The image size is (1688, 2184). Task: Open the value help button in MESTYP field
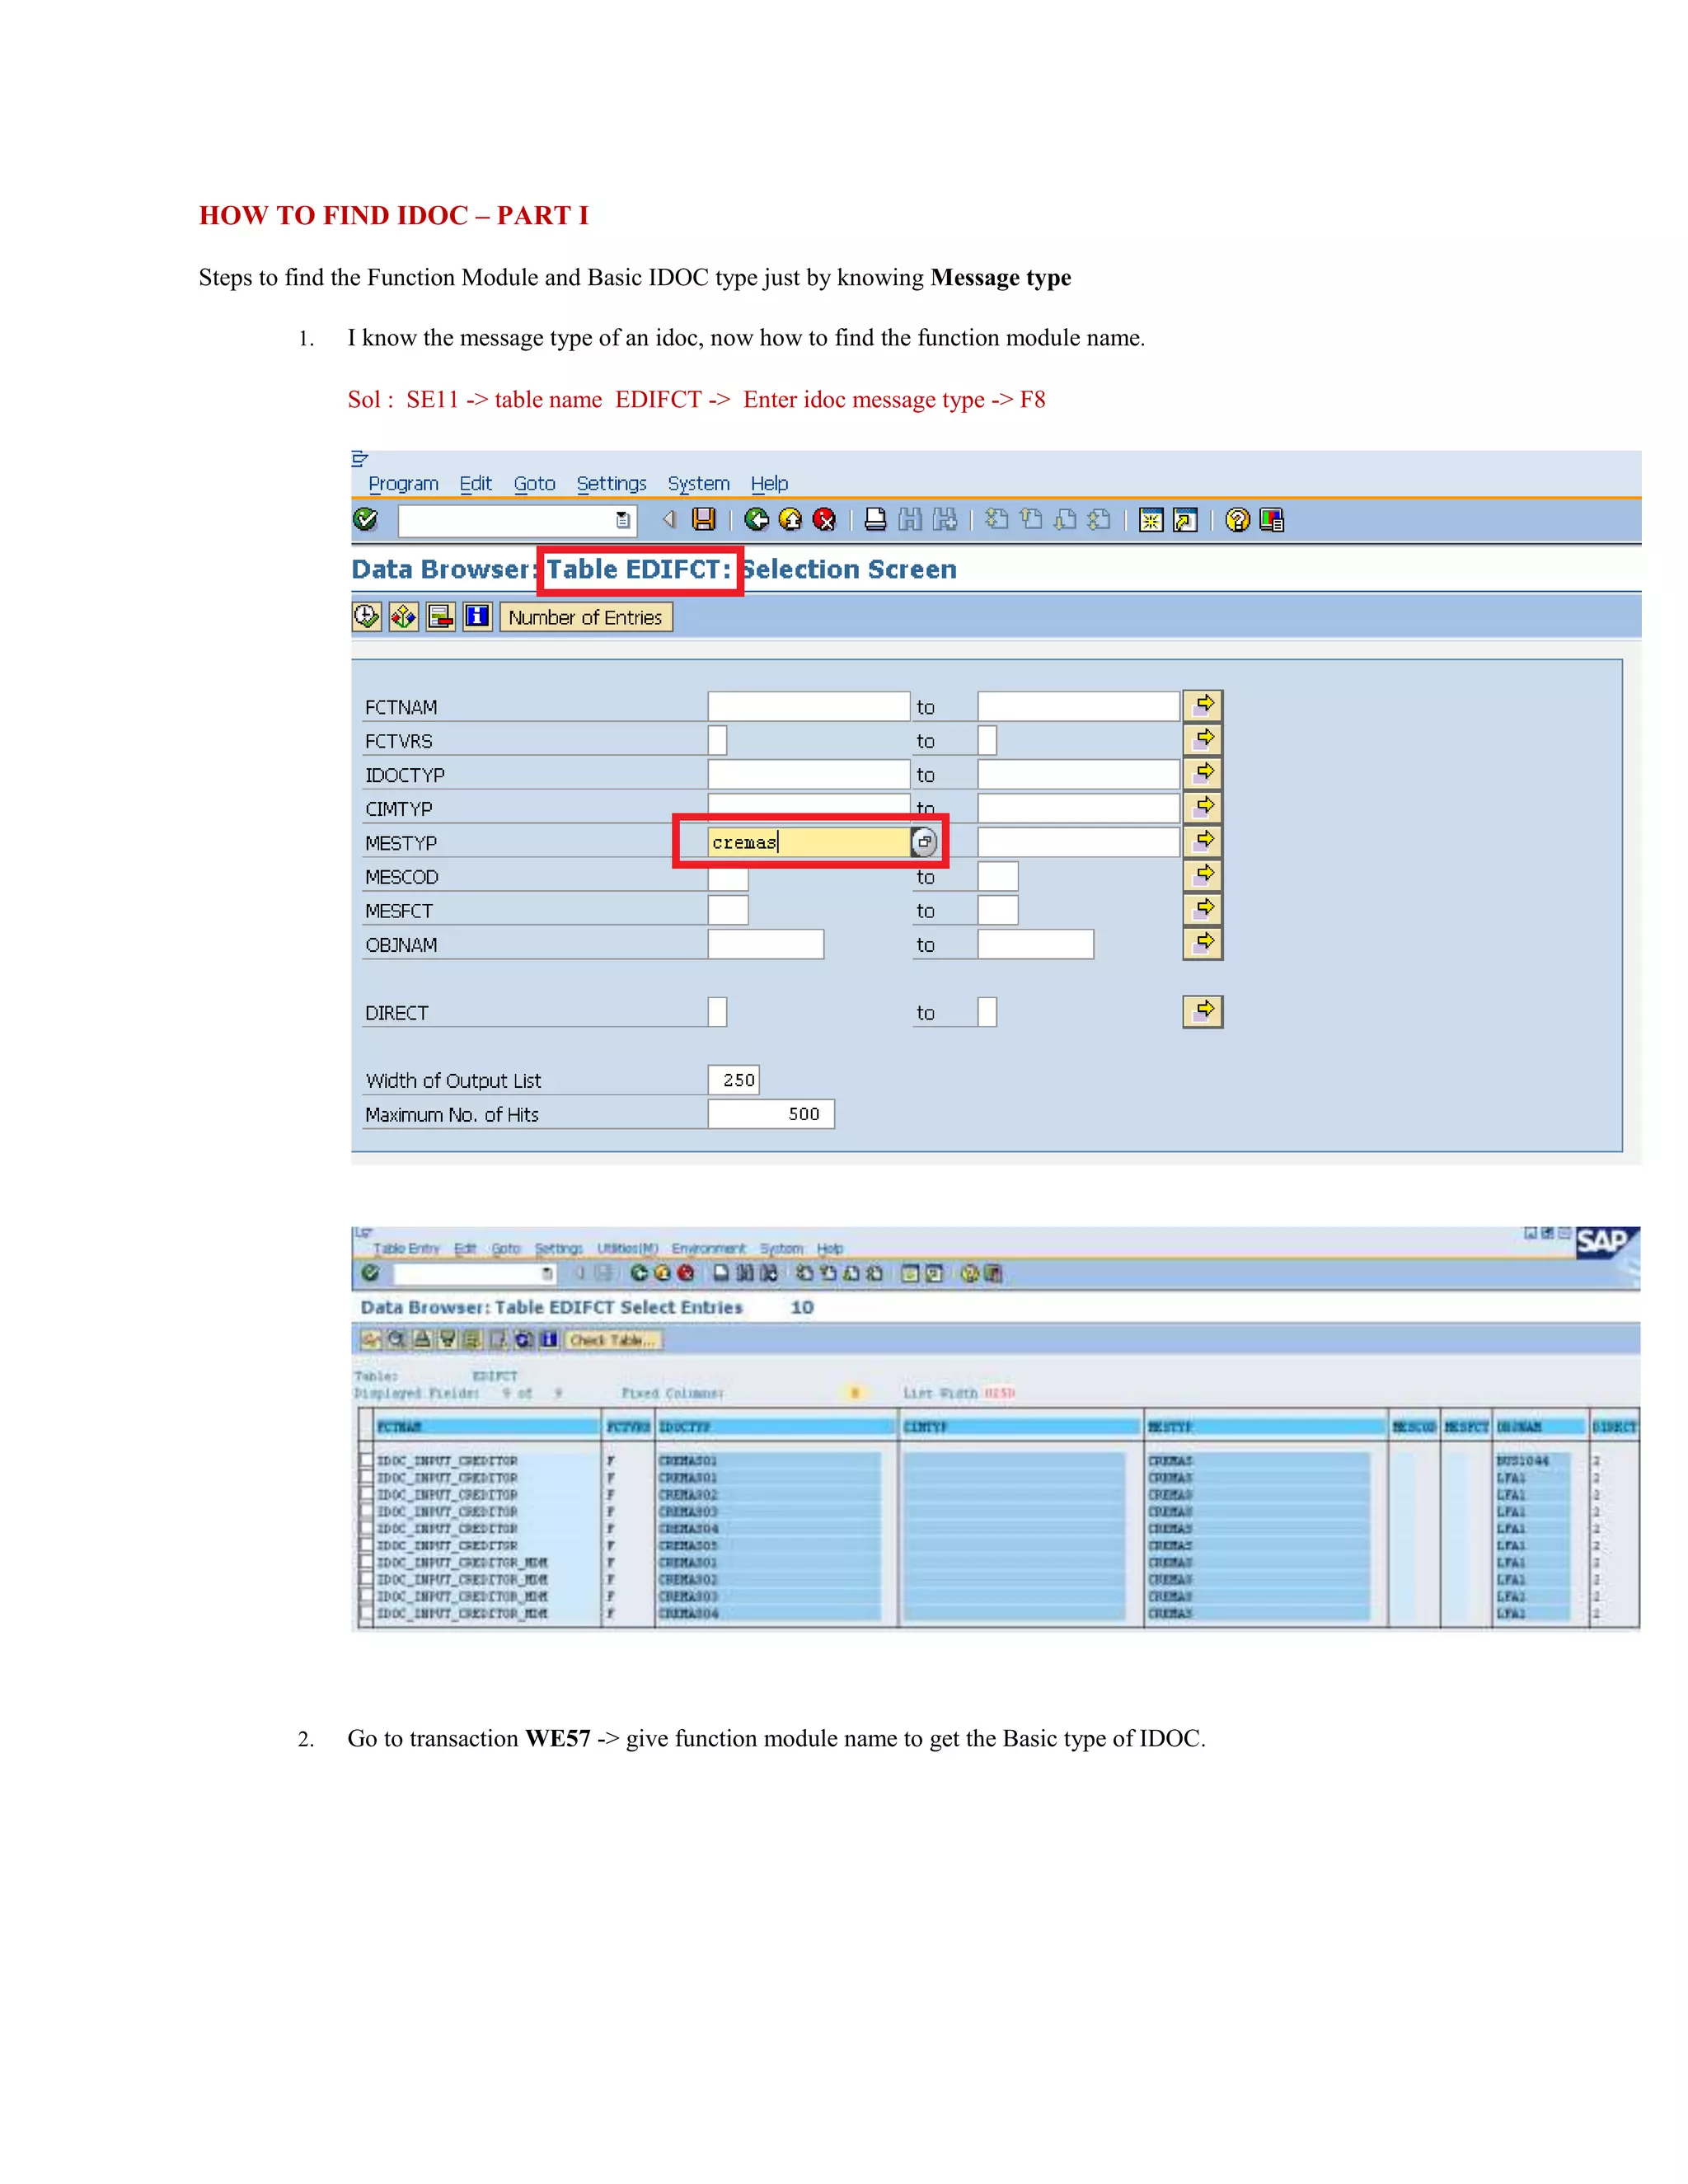[x=924, y=842]
